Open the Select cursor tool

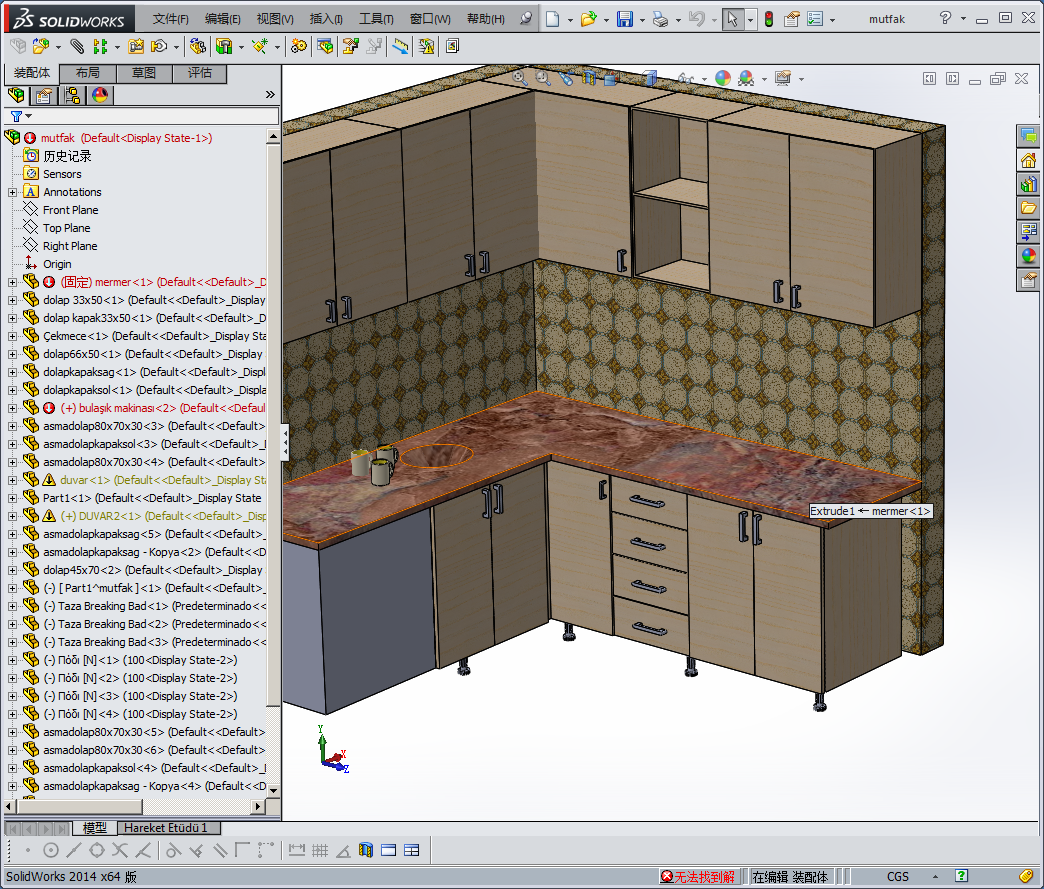tap(733, 19)
